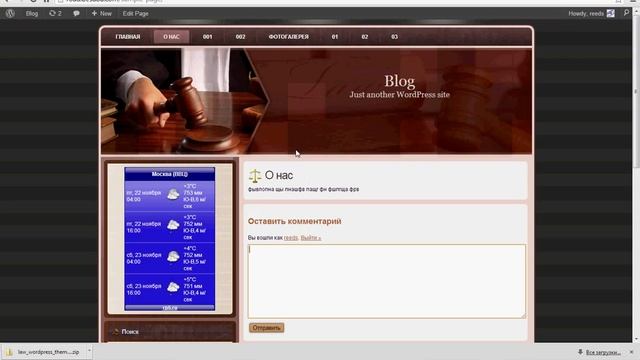Click Just another WordPress site tagline
The width and height of the screenshot is (640, 360).
[x=399, y=95]
